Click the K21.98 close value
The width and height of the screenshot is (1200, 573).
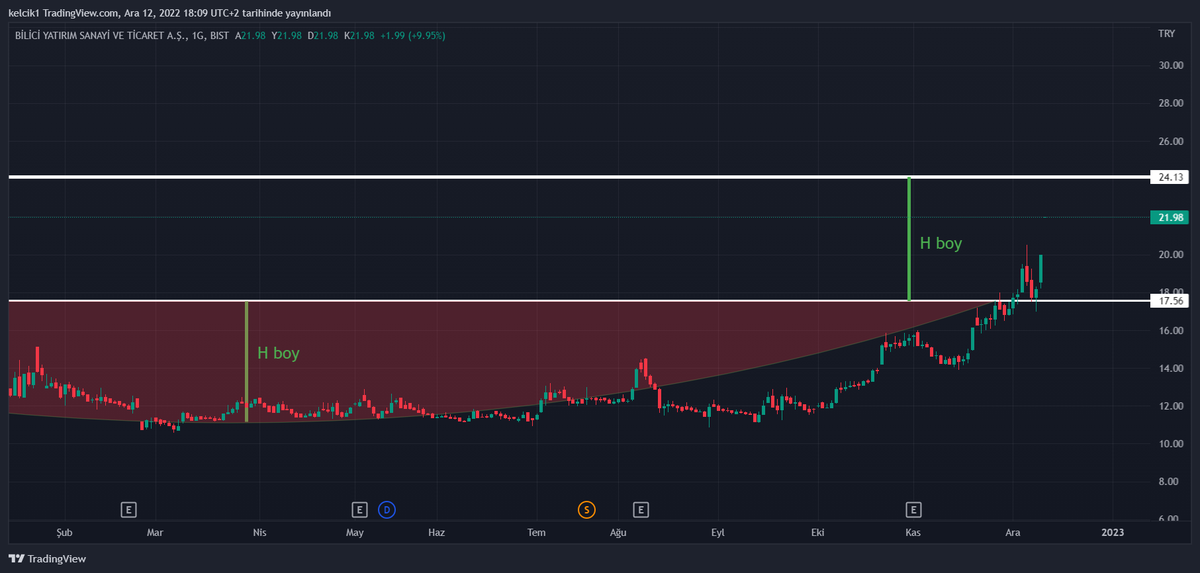point(359,36)
